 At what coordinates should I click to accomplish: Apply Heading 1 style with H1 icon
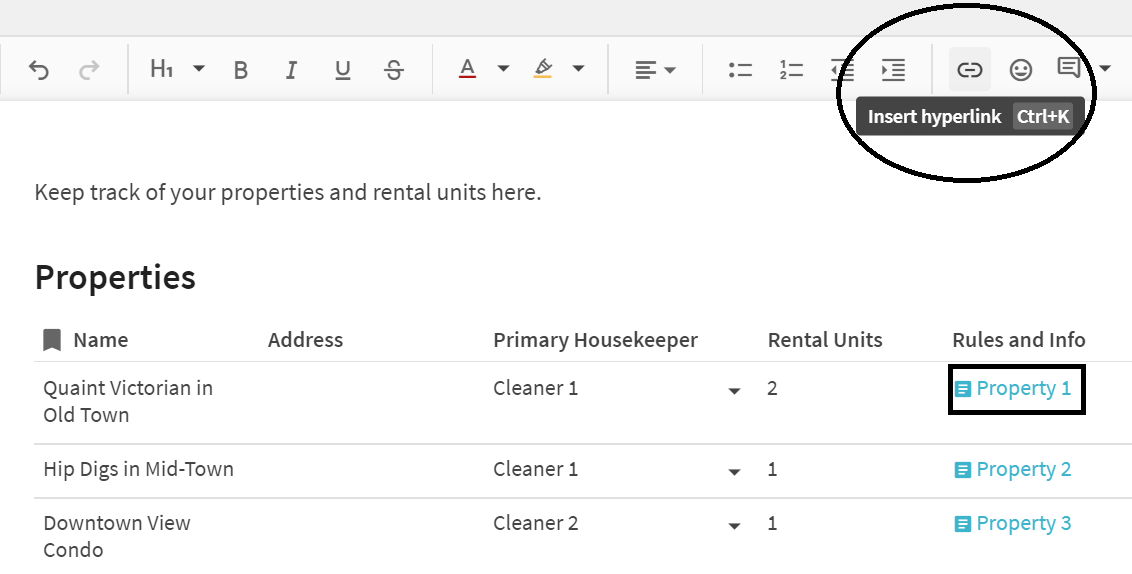161,69
